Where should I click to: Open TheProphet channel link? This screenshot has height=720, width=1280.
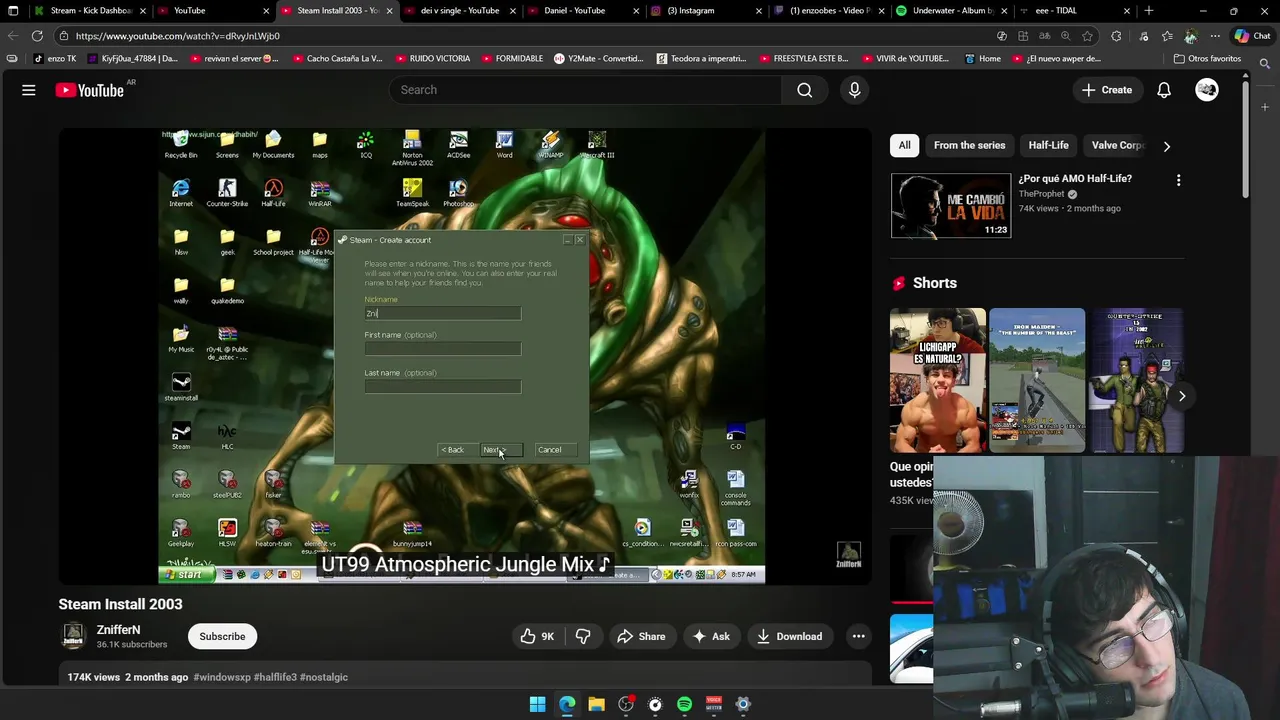coord(1041,194)
